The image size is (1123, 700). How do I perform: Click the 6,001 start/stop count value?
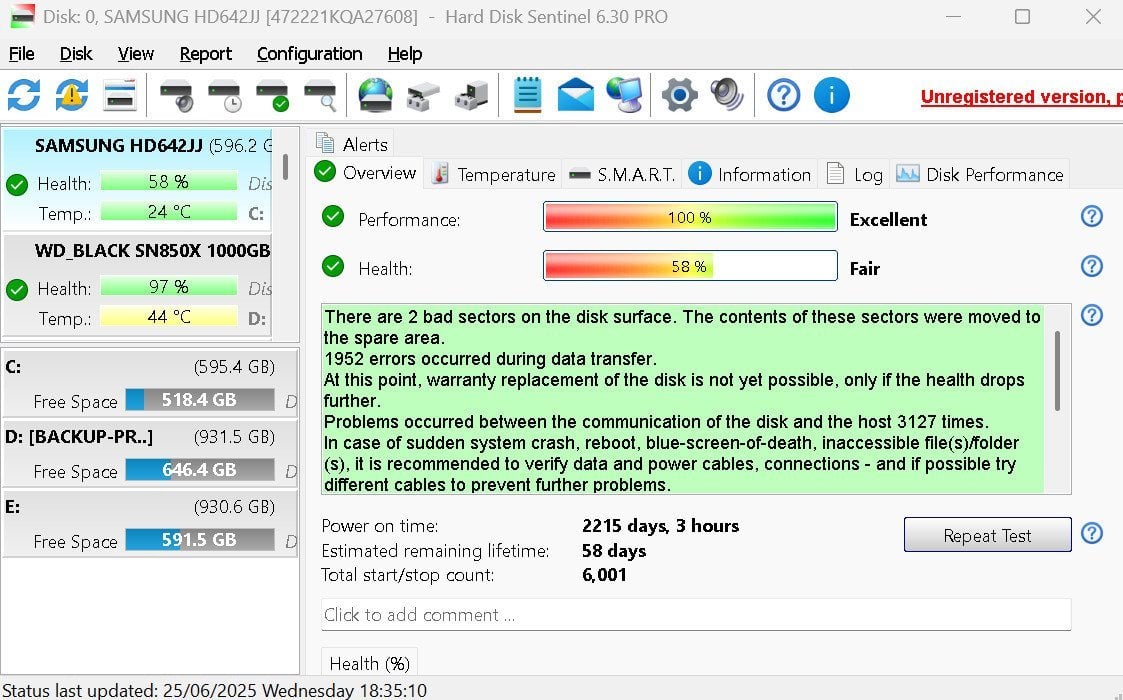pyautogui.click(x=604, y=575)
